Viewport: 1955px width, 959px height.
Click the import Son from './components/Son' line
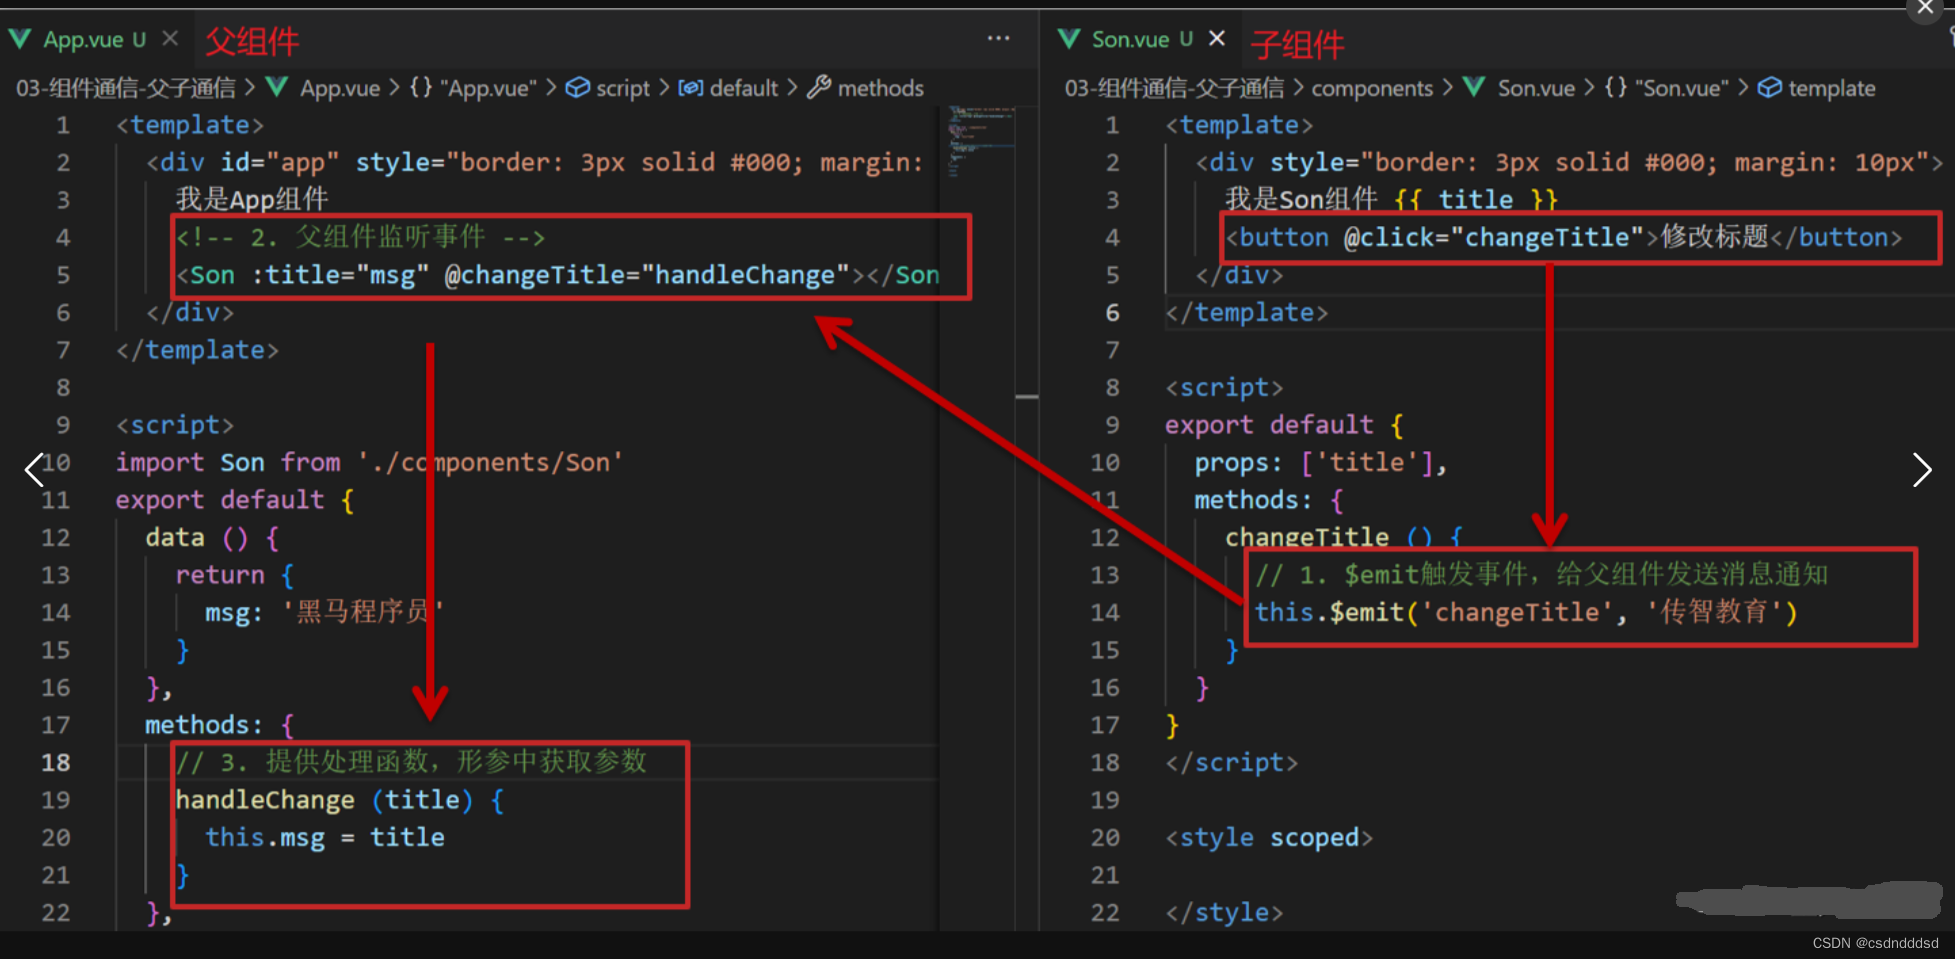point(369,462)
